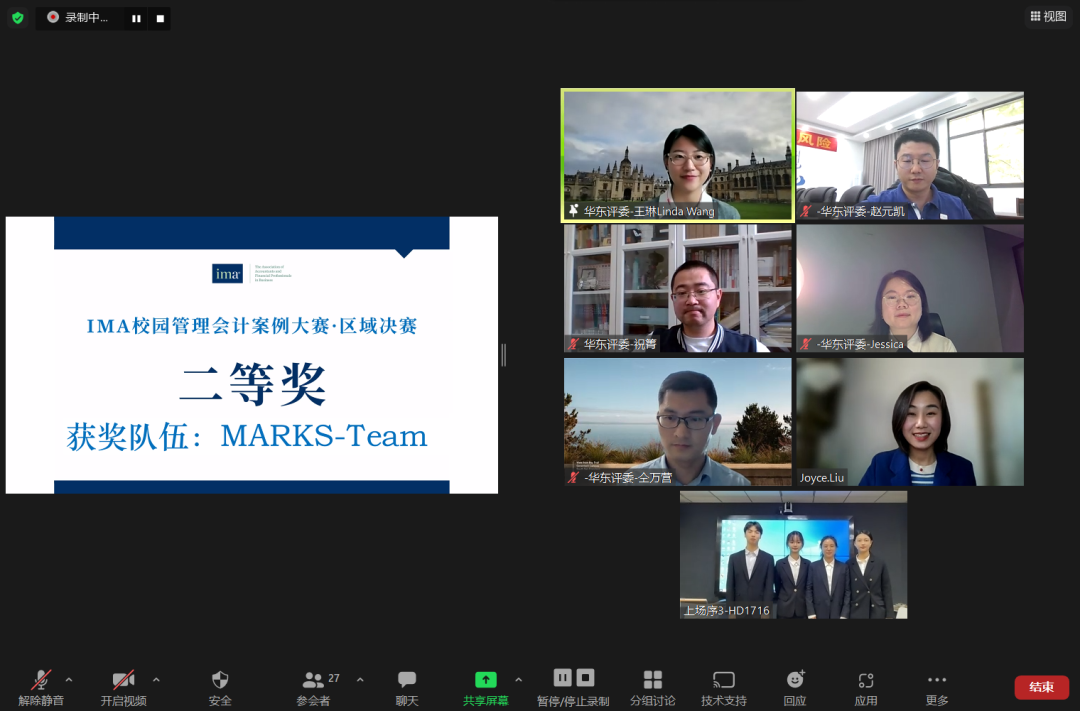Open the More (更多) menu

(x=936, y=680)
